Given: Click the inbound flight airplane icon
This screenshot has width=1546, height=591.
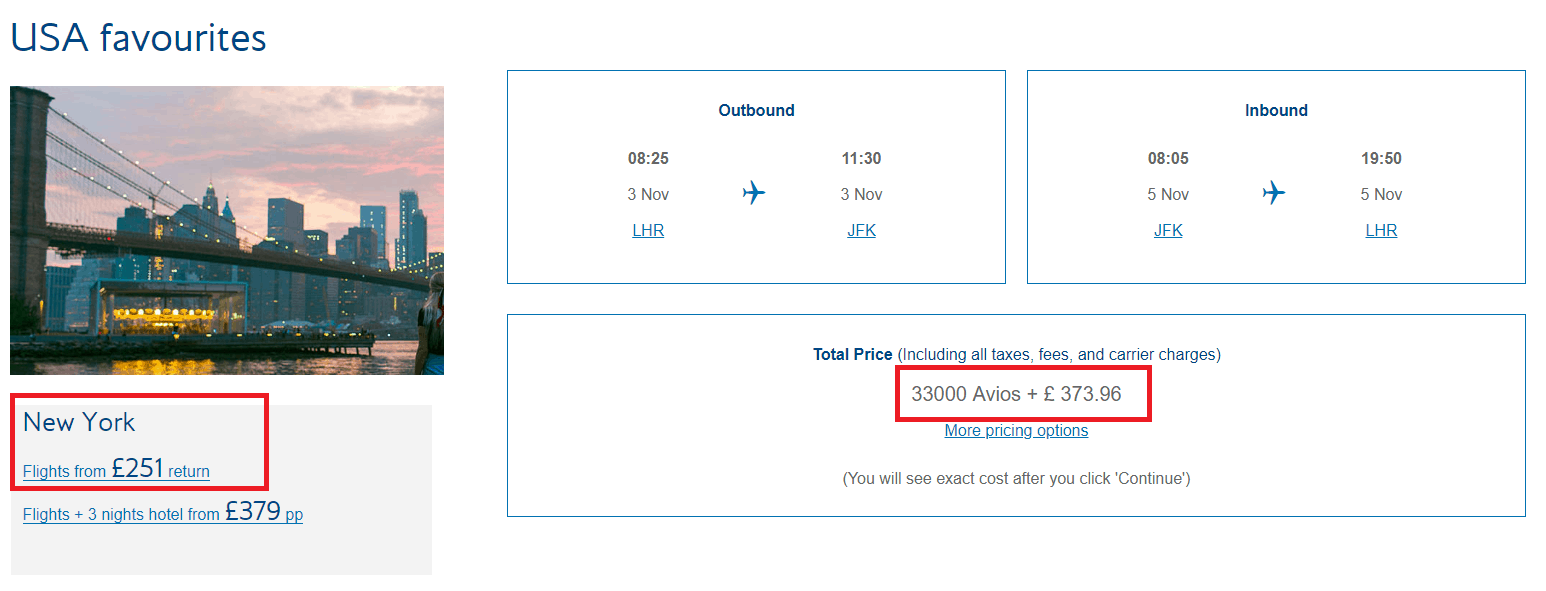Looking at the screenshot, I should [x=1274, y=193].
